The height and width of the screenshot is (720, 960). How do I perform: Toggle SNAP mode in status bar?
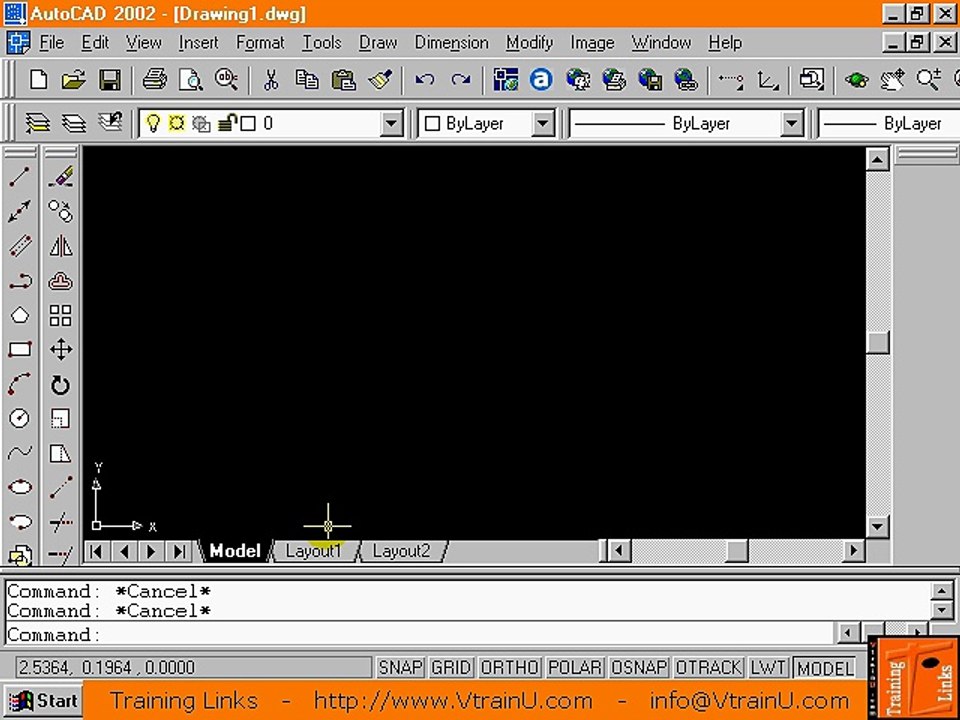click(400, 667)
